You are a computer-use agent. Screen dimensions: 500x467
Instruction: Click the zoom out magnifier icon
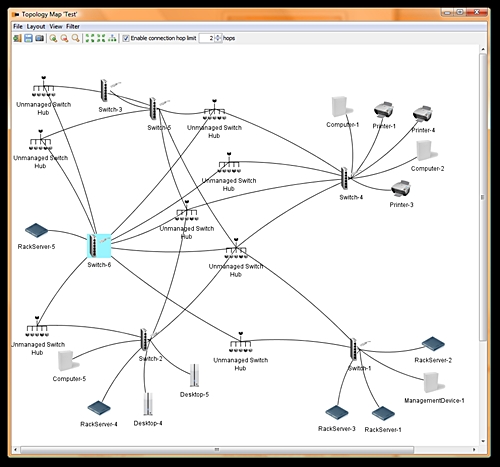(64, 38)
